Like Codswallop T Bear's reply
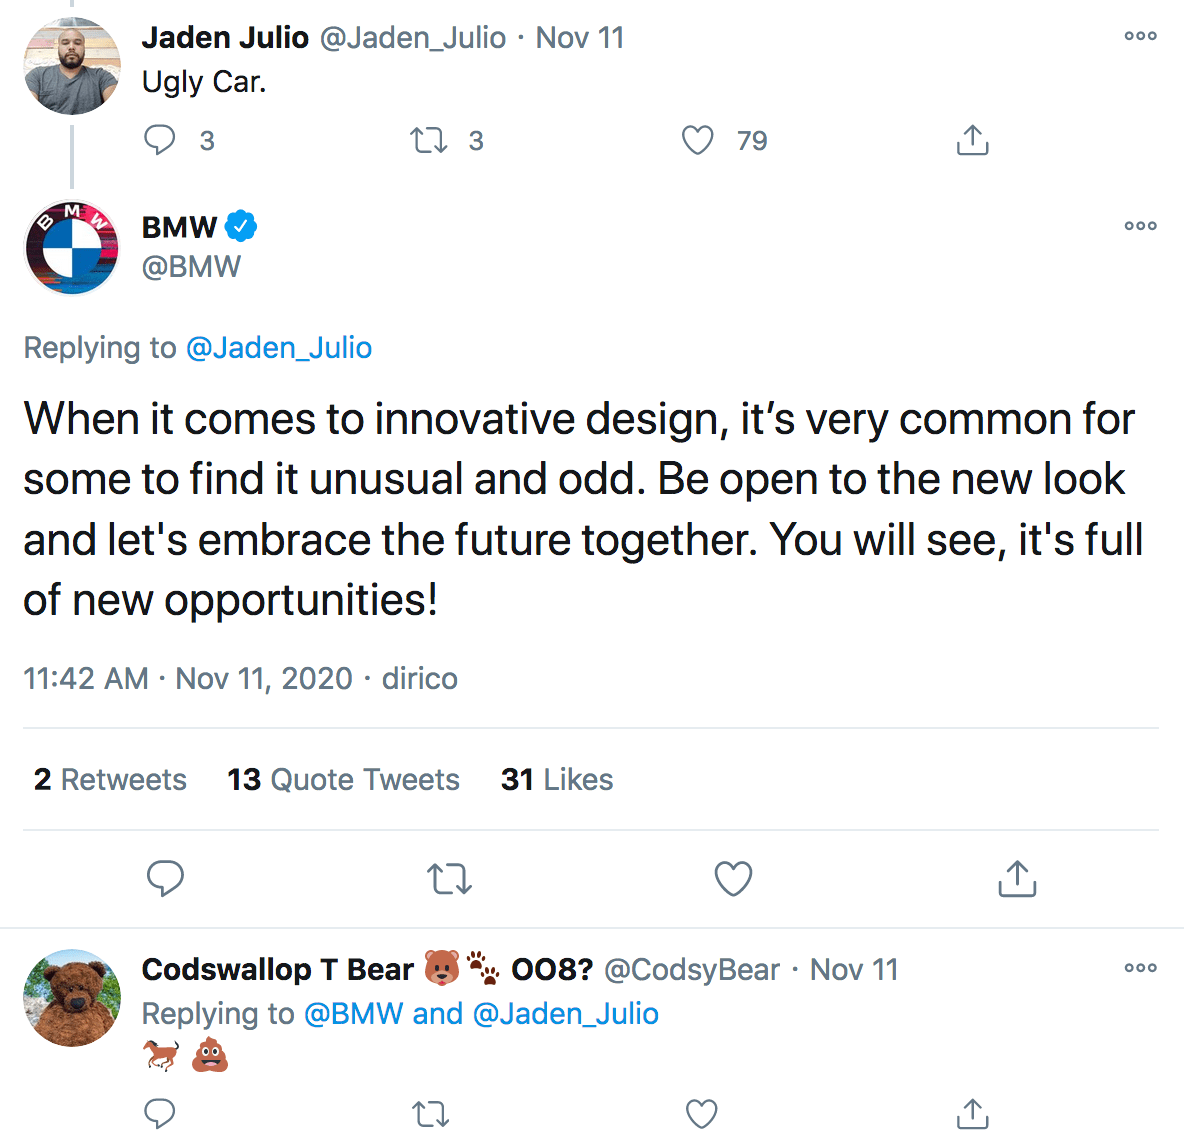The width and height of the screenshot is (1184, 1146). (x=702, y=1113)
